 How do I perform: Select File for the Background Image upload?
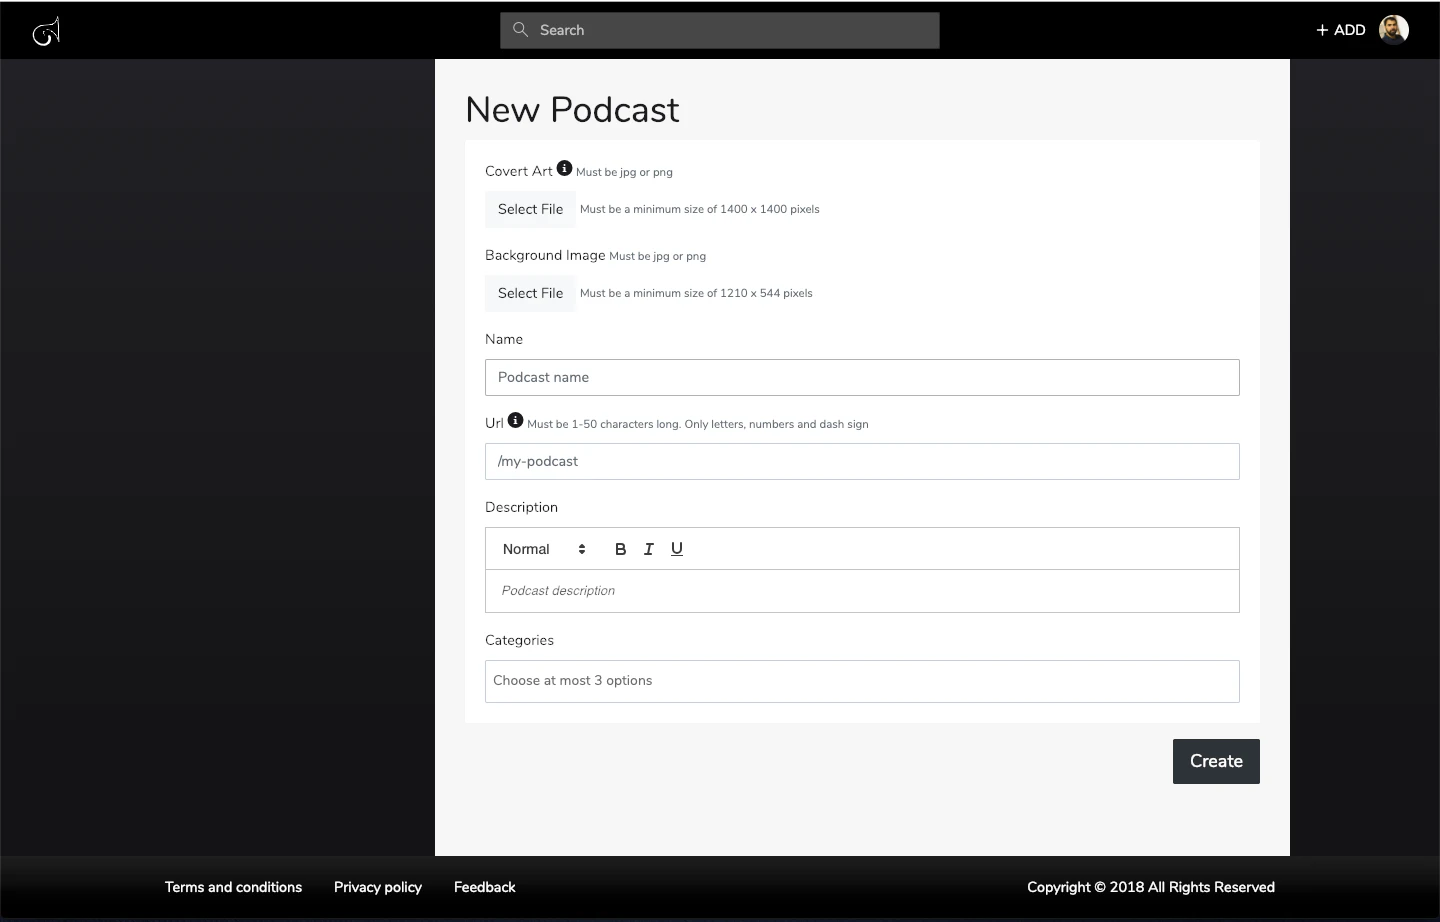click(x=530, y=293)
